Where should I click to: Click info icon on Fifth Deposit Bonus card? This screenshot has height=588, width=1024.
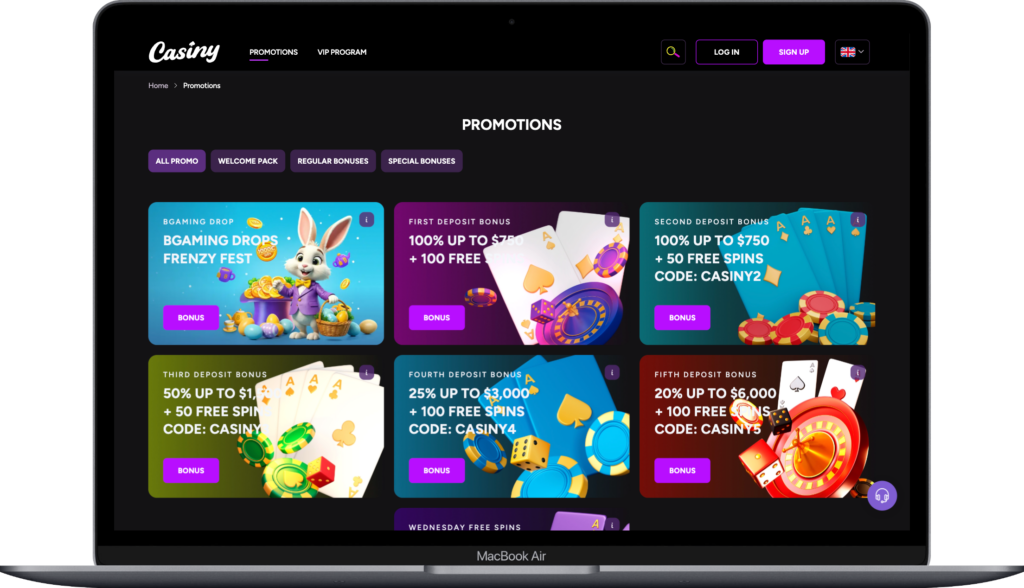point(857,372)
